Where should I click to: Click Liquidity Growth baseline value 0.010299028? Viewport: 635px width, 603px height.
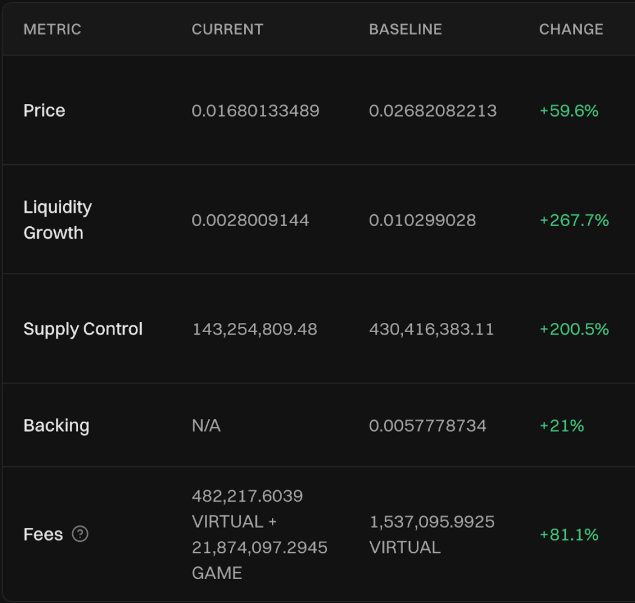click(422, 220)
